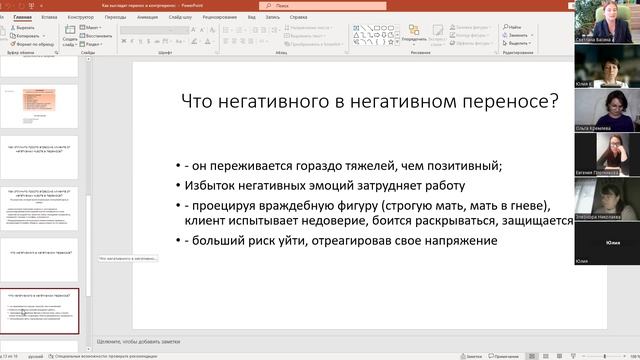
Task: Select the triangle shape in gallery
Action: [356, 35]
